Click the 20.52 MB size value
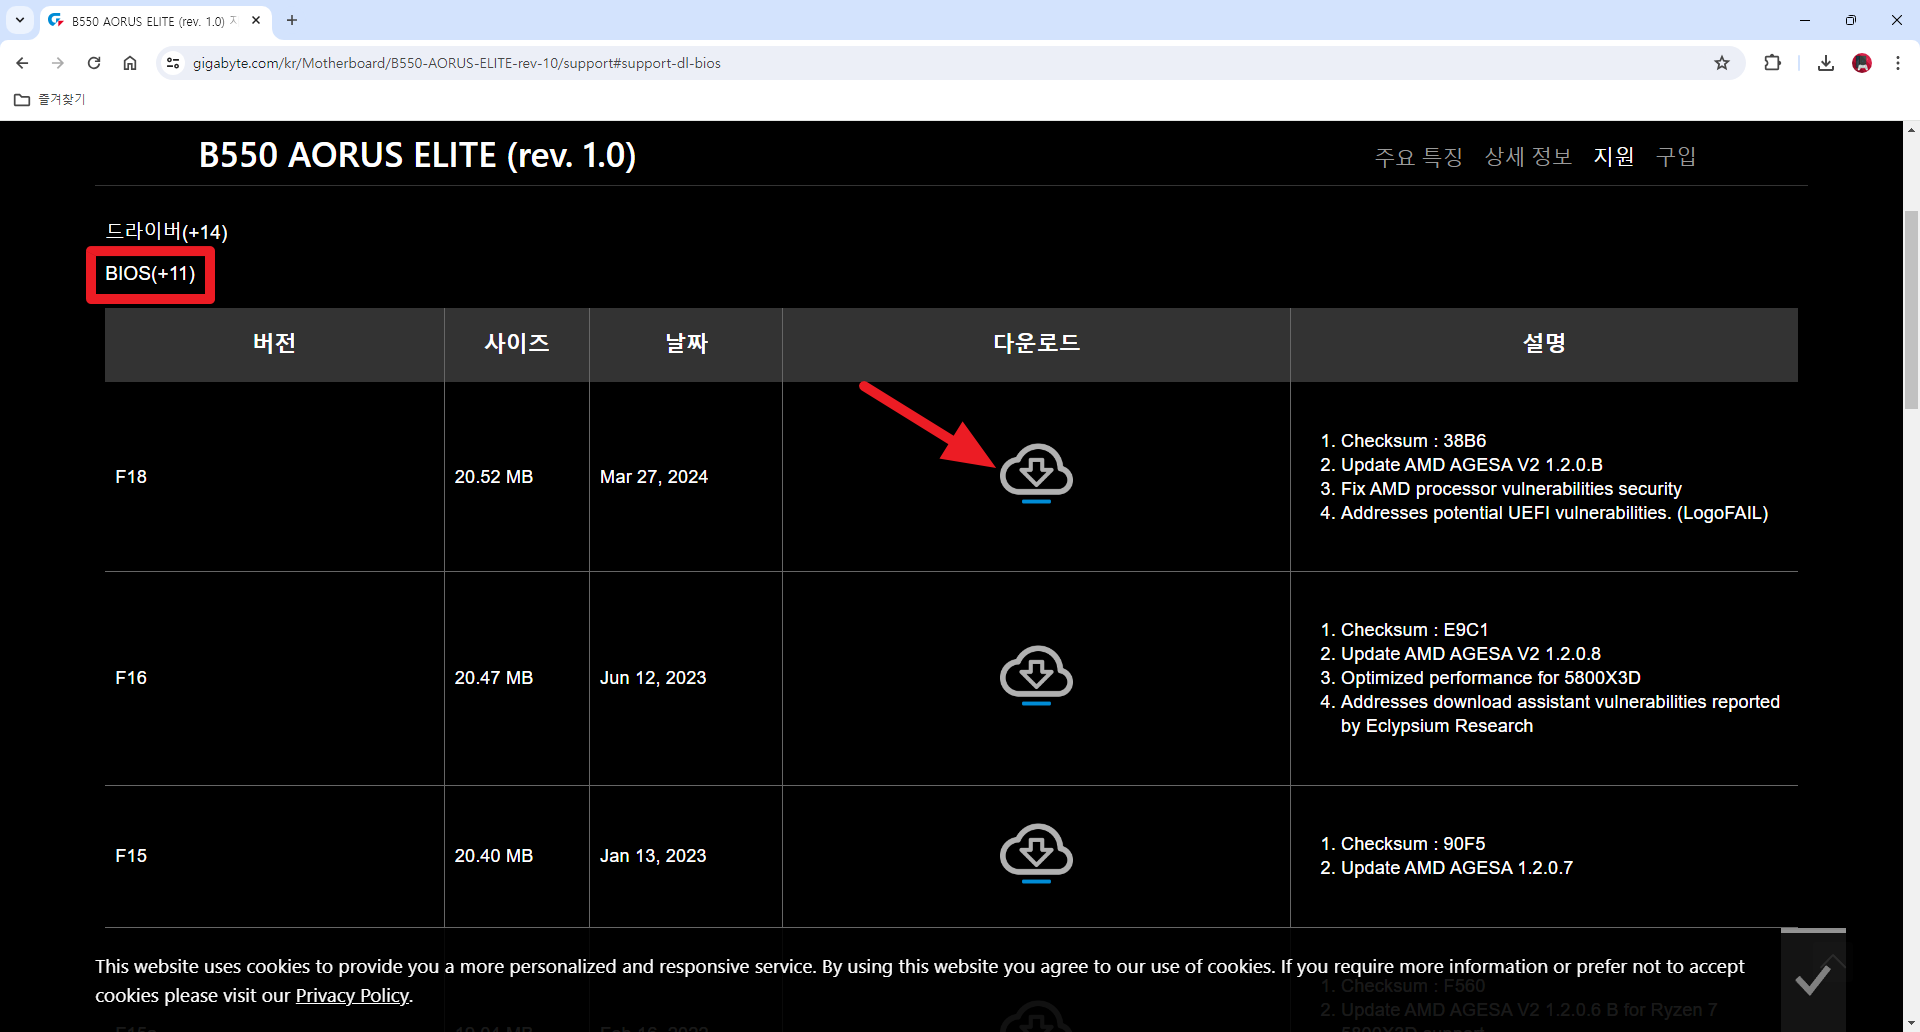The image size is (1920, 1032). pos(494,477)
